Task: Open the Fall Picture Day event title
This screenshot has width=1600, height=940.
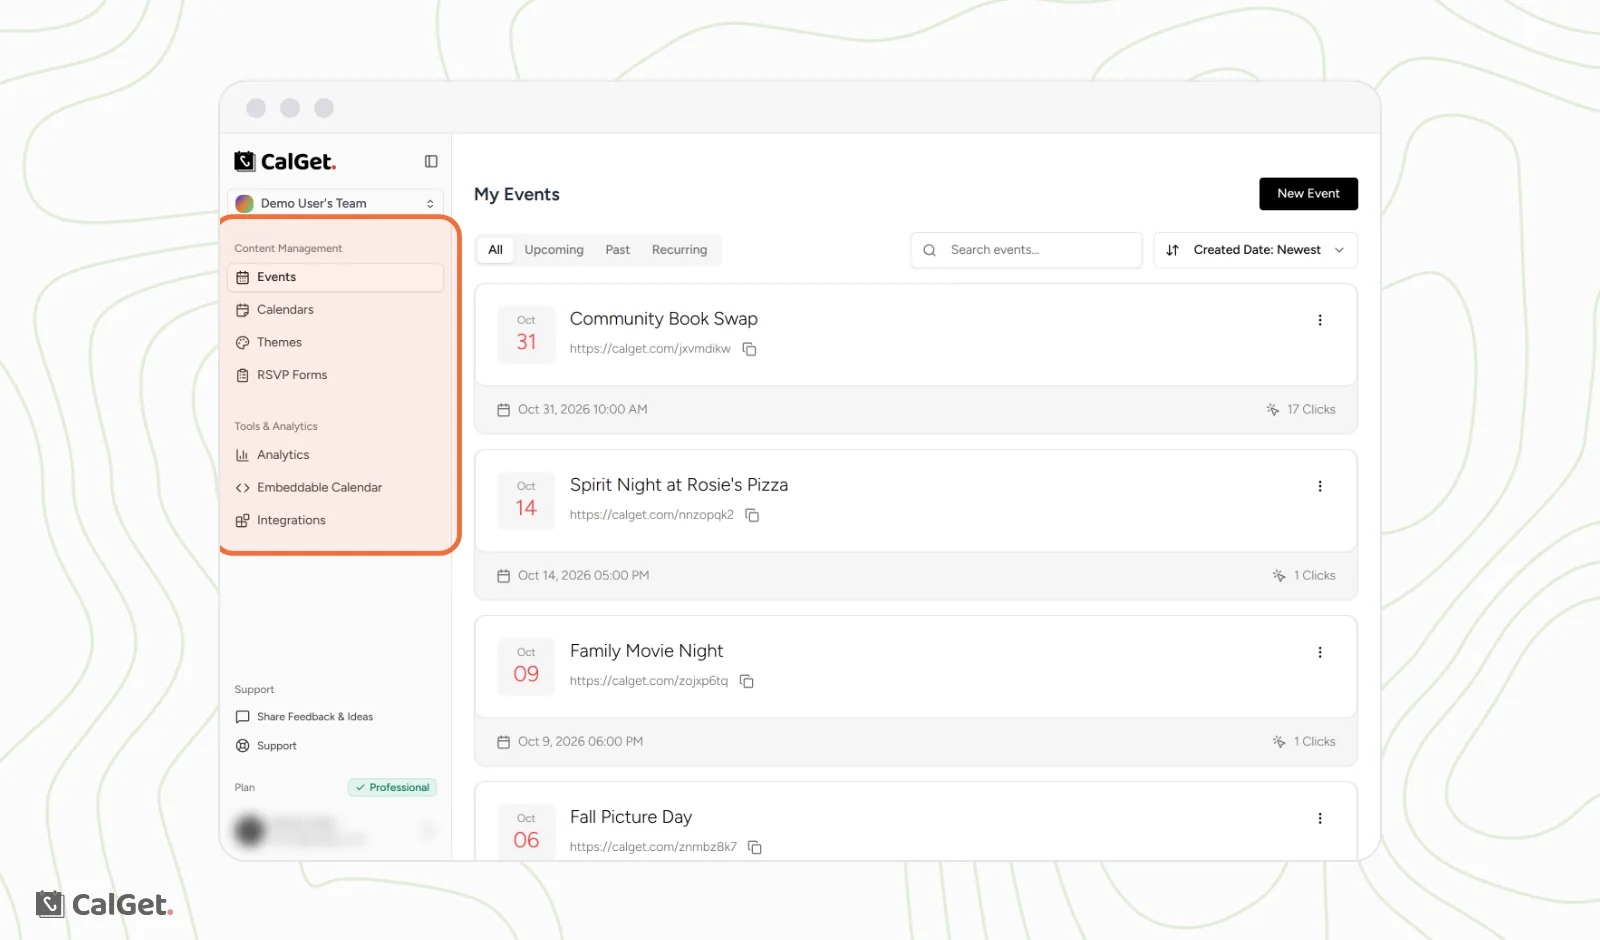Action: click(631, 817)
